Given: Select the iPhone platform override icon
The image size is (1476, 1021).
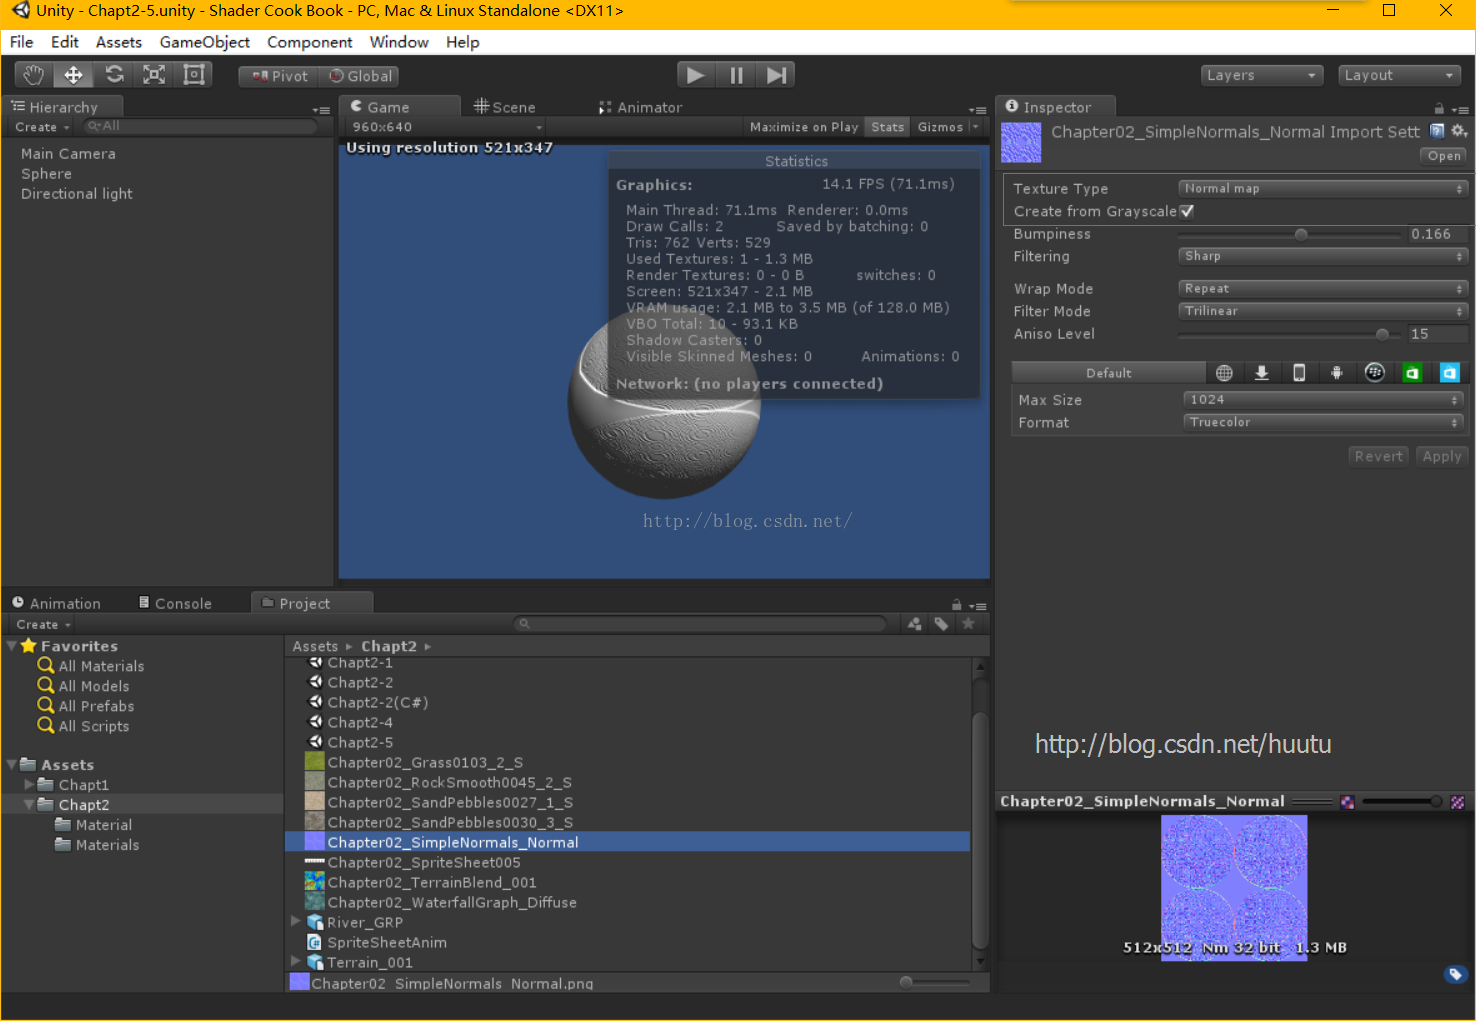Looking at the screenshot, I should [1299, 373].
